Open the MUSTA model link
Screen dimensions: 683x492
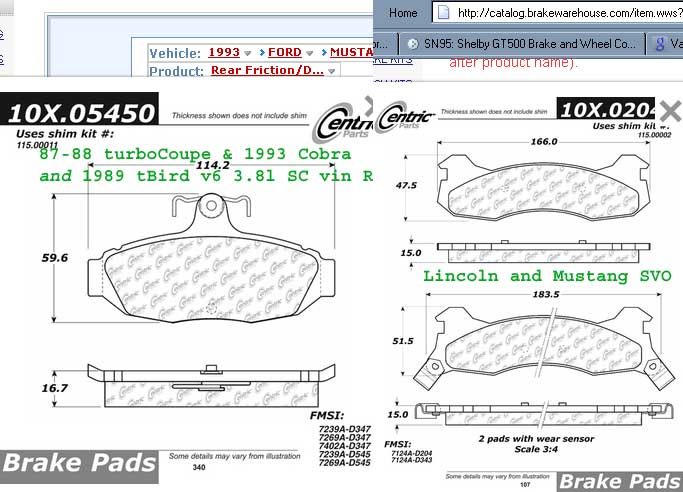[x=351, y=52]
